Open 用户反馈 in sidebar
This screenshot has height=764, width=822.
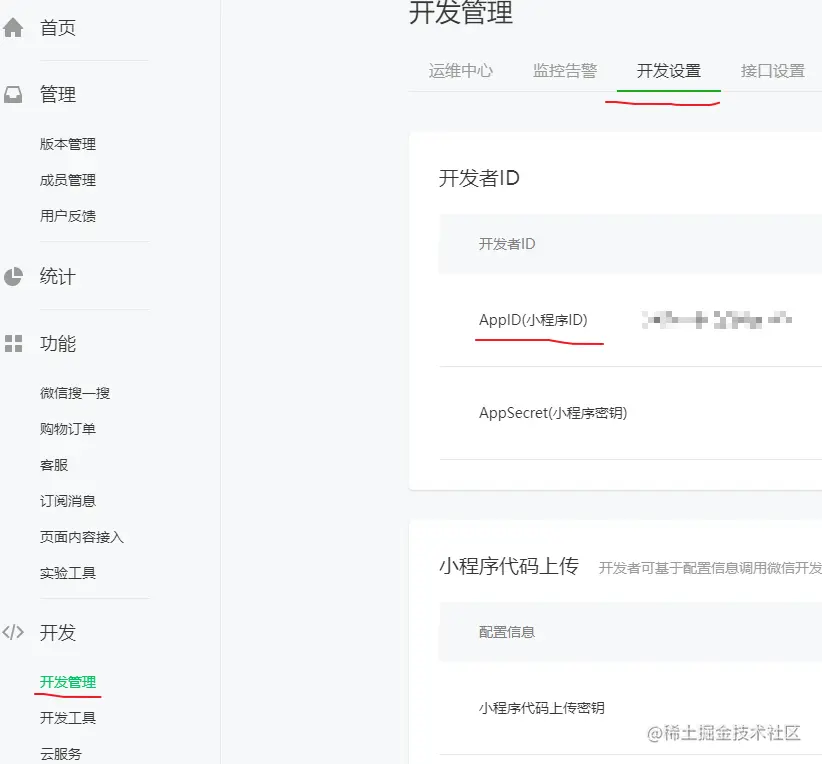[68, 216]
